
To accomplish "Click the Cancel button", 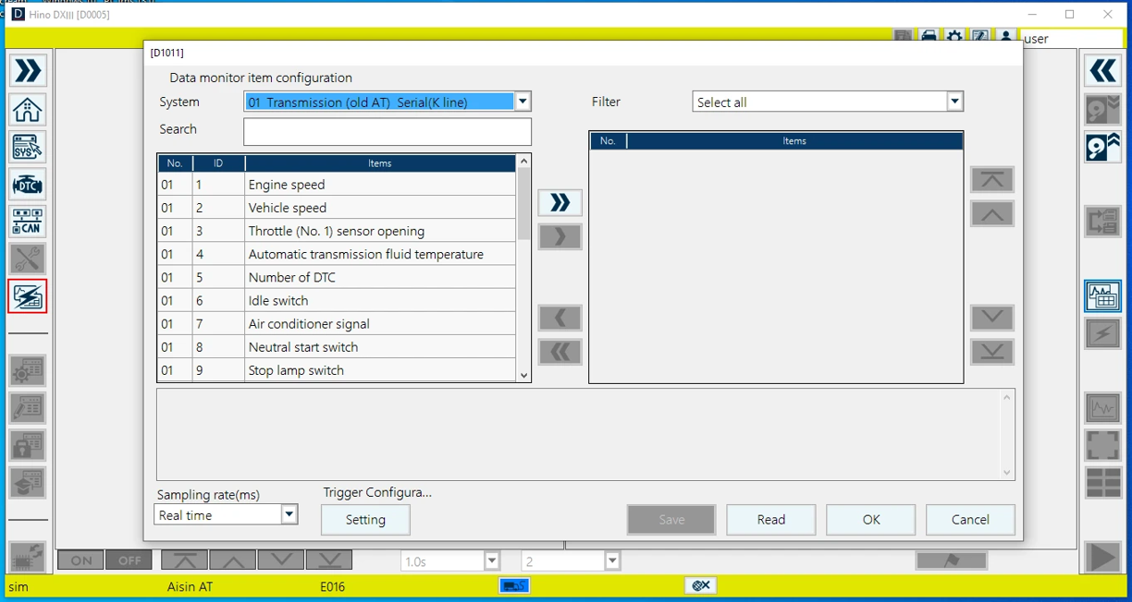I will 970,520.
